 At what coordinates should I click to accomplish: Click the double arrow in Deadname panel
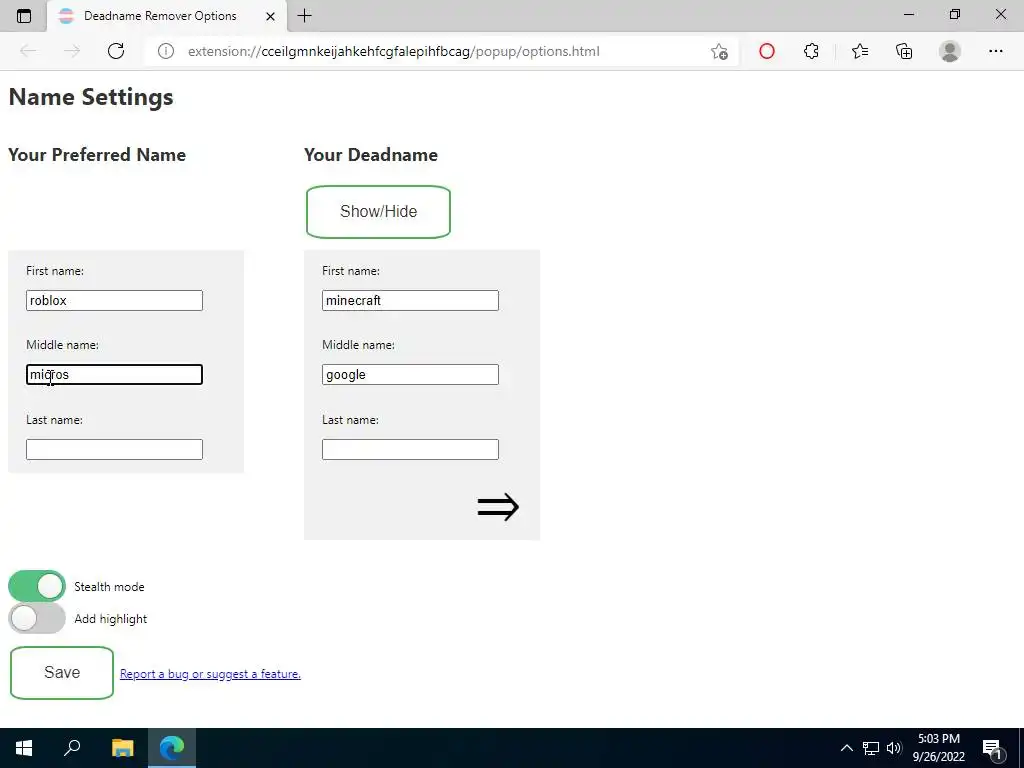498,507
